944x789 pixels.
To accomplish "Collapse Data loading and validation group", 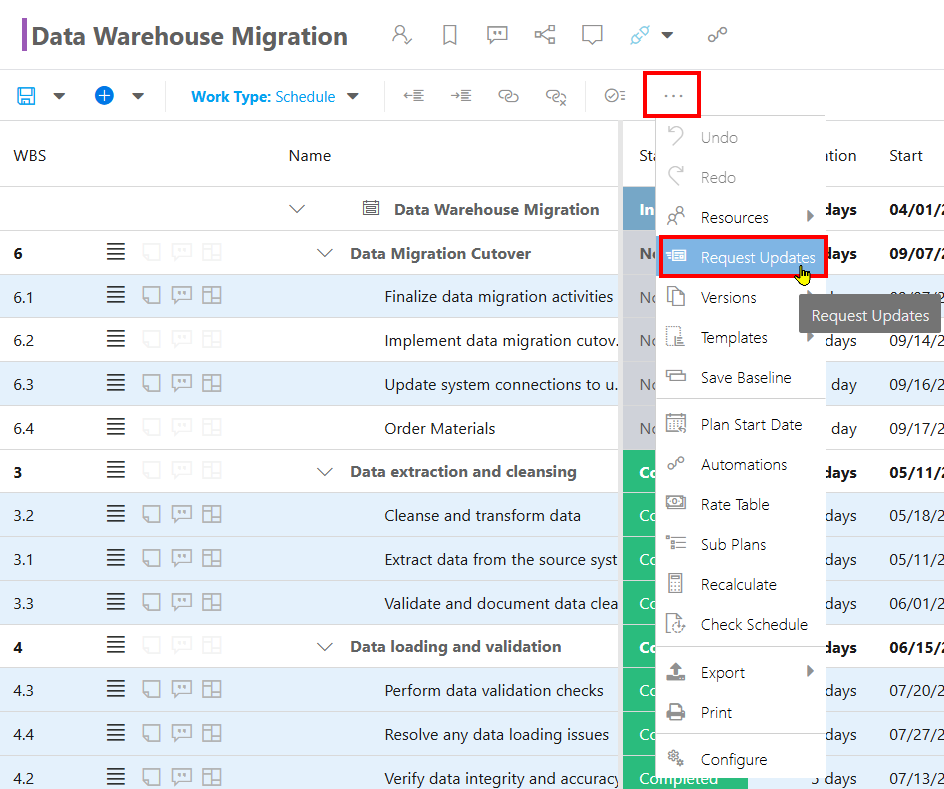I will (x=325, y=647).
